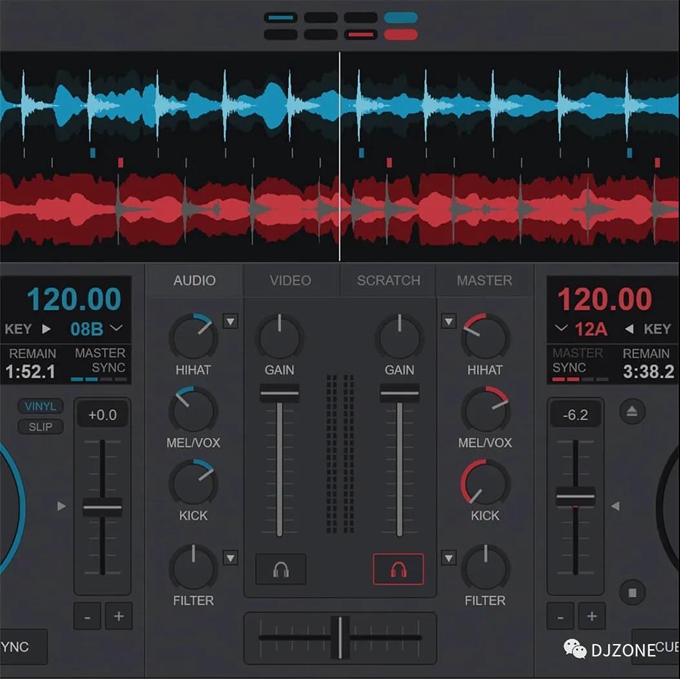Click left deck blue jog wheel
The width and height of the screenshot is (680, 679).
12,507
